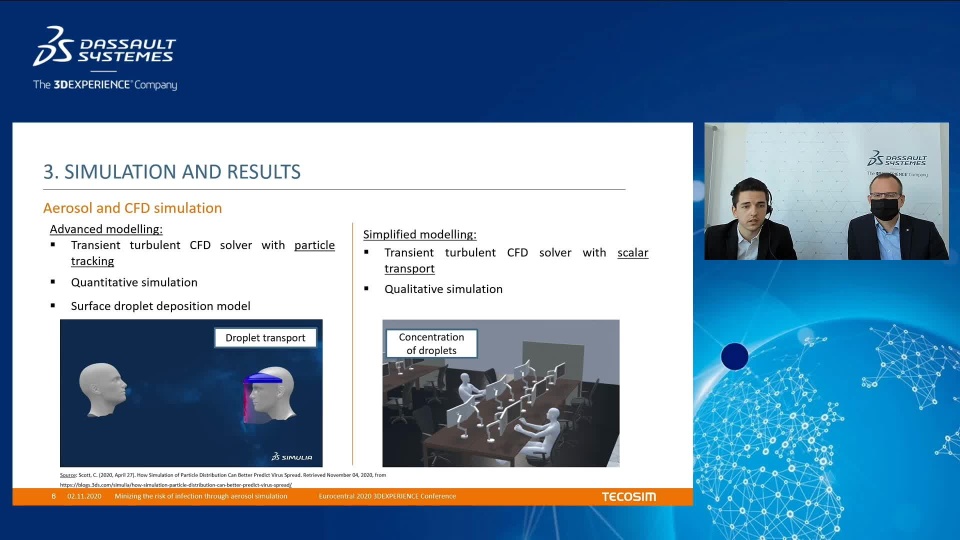Click the unshielded head in the droplet image
Image resolution: width=960 pixels, height=540 pixels.
click(103, 390)
